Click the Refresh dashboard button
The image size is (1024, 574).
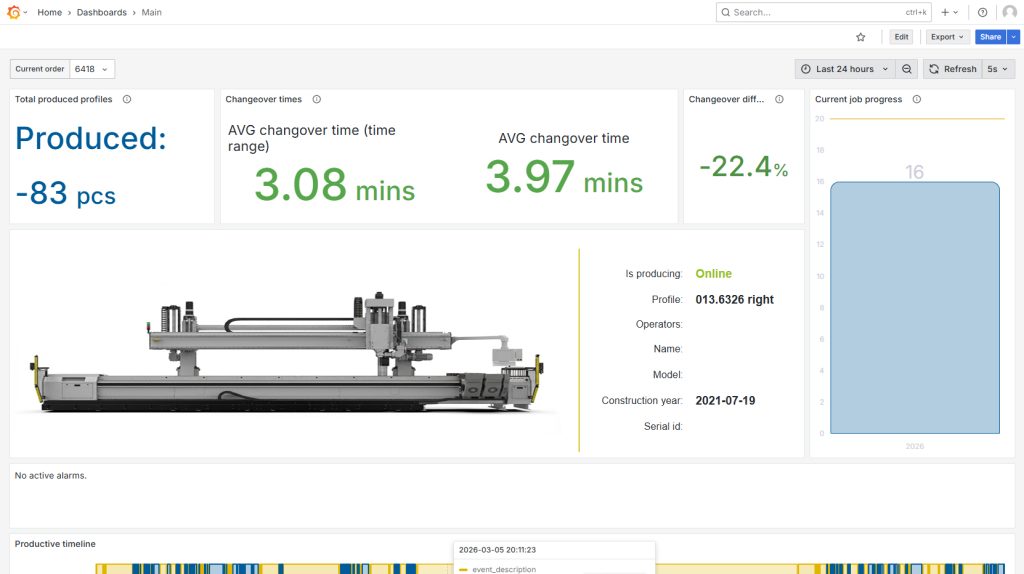[x=952, y=69]
